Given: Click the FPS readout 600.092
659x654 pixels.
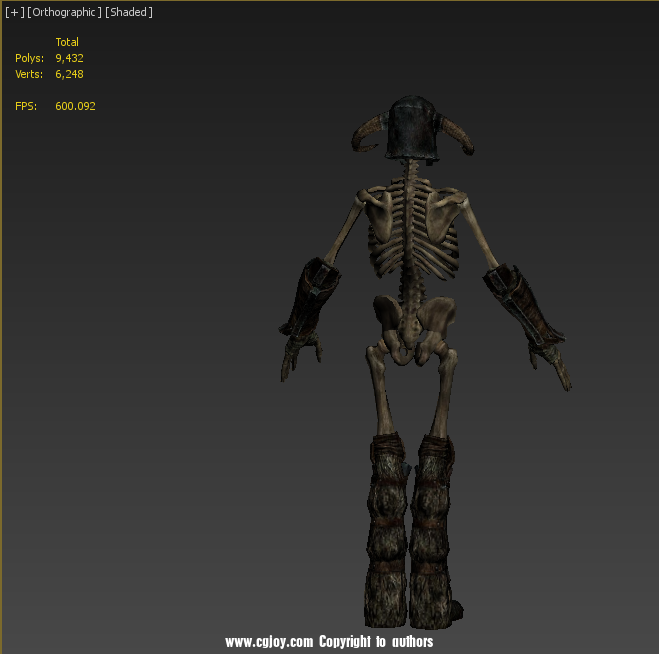Looking at the screenshot, I should pos(75,106).
